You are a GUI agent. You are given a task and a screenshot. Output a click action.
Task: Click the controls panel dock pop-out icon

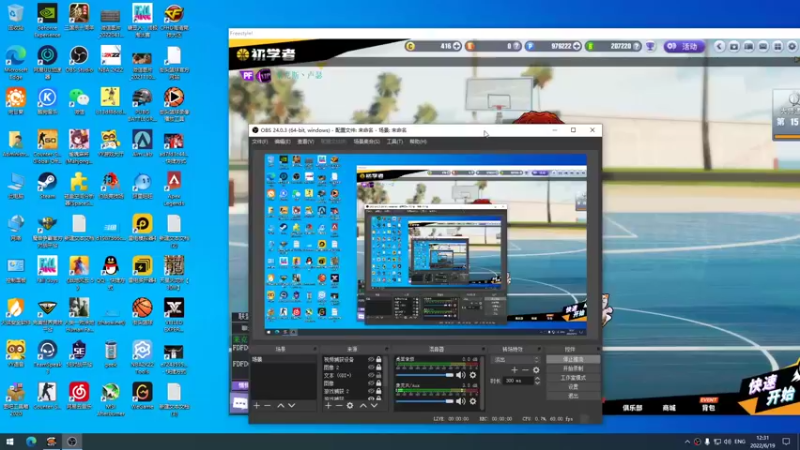[599, 349]
